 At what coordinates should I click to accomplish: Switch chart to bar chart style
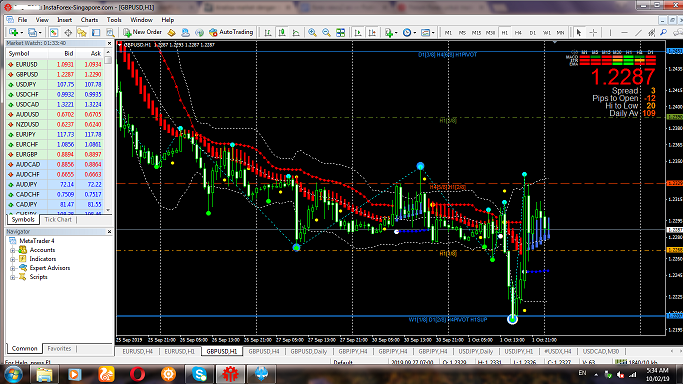click(x=268, y=33)
